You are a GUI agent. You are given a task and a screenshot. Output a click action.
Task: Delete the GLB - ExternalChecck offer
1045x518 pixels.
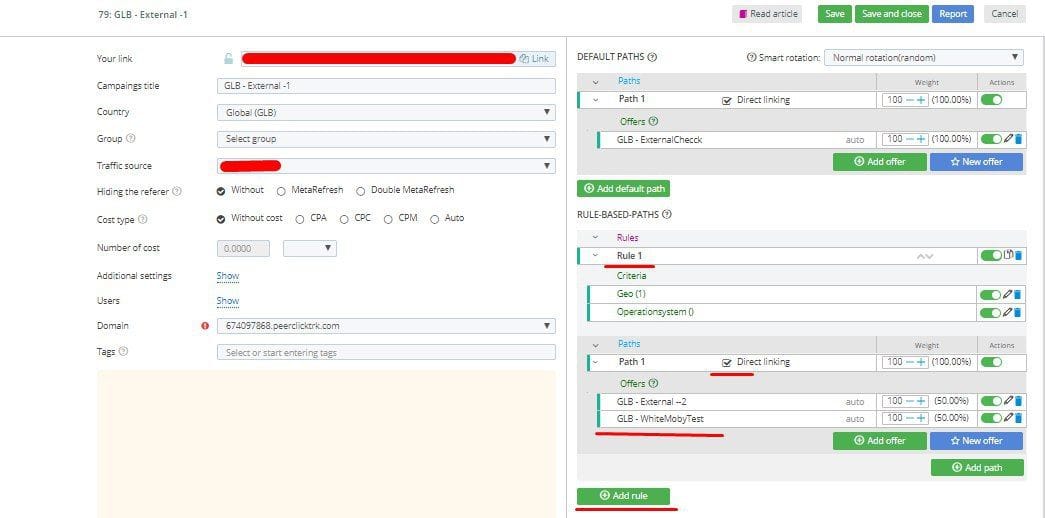[x=1018, y=140]
